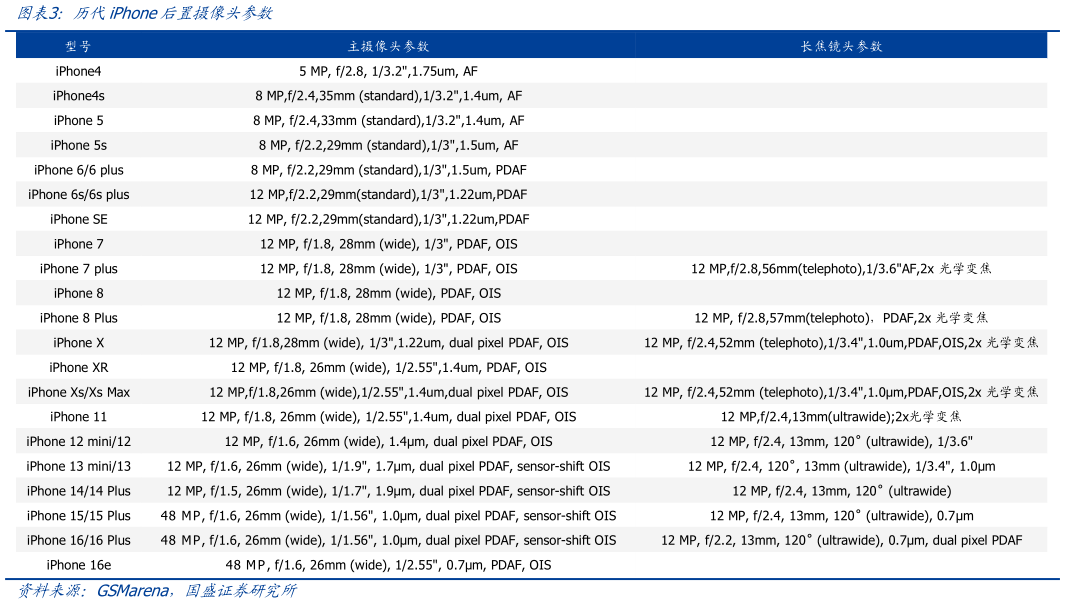Select the iPhone 16/16 Plus ultrawide specs
The width and height of the screenshot is (1065, 604).
coord(841,540)
